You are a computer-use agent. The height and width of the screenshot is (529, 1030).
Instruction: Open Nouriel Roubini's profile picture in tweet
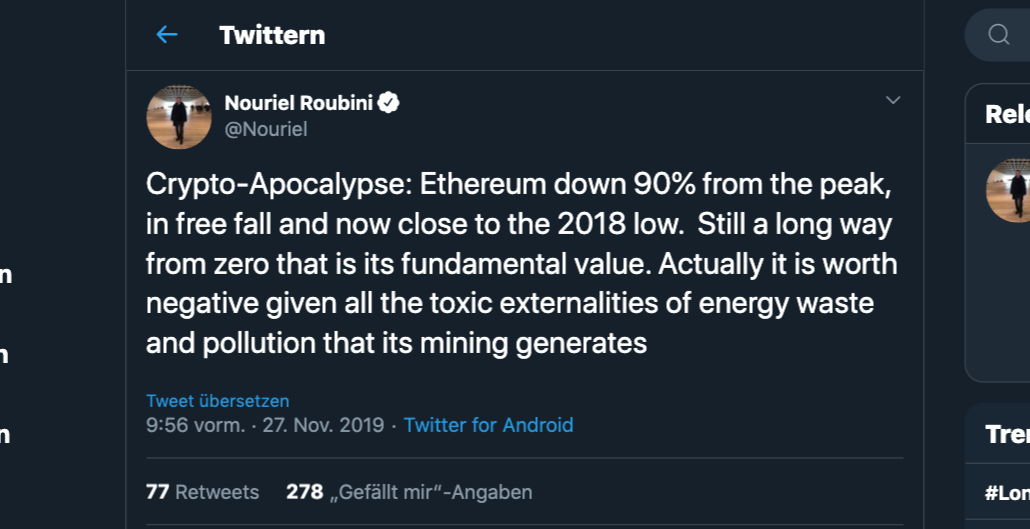coord(179,117)
